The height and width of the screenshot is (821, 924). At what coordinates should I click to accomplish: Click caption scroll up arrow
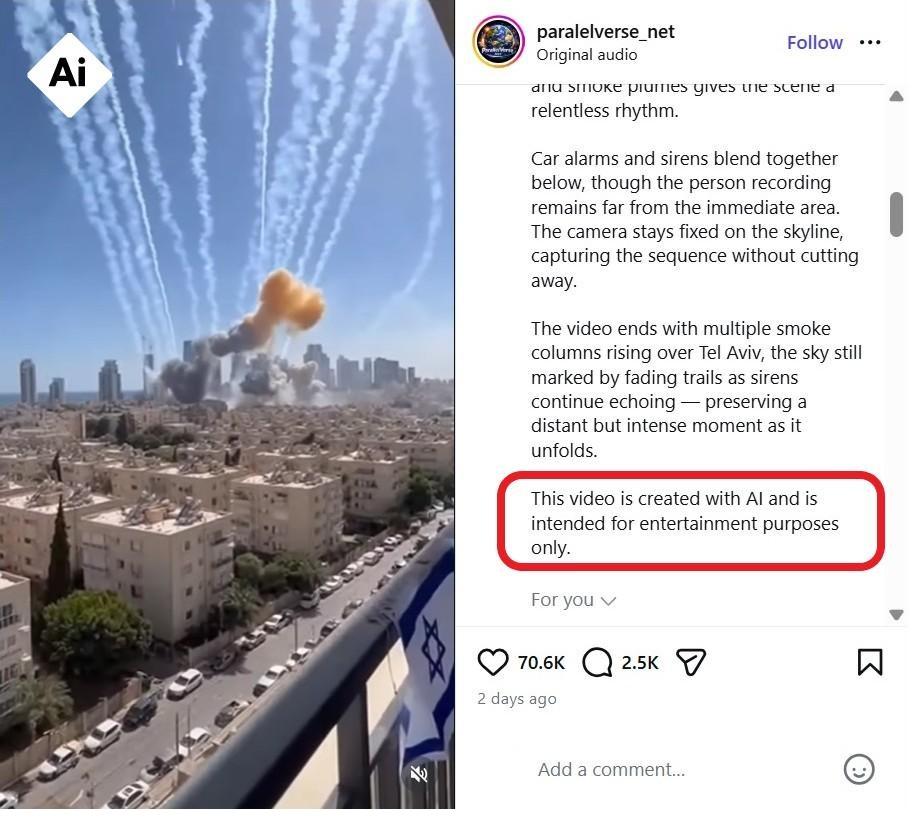[896, 96]
